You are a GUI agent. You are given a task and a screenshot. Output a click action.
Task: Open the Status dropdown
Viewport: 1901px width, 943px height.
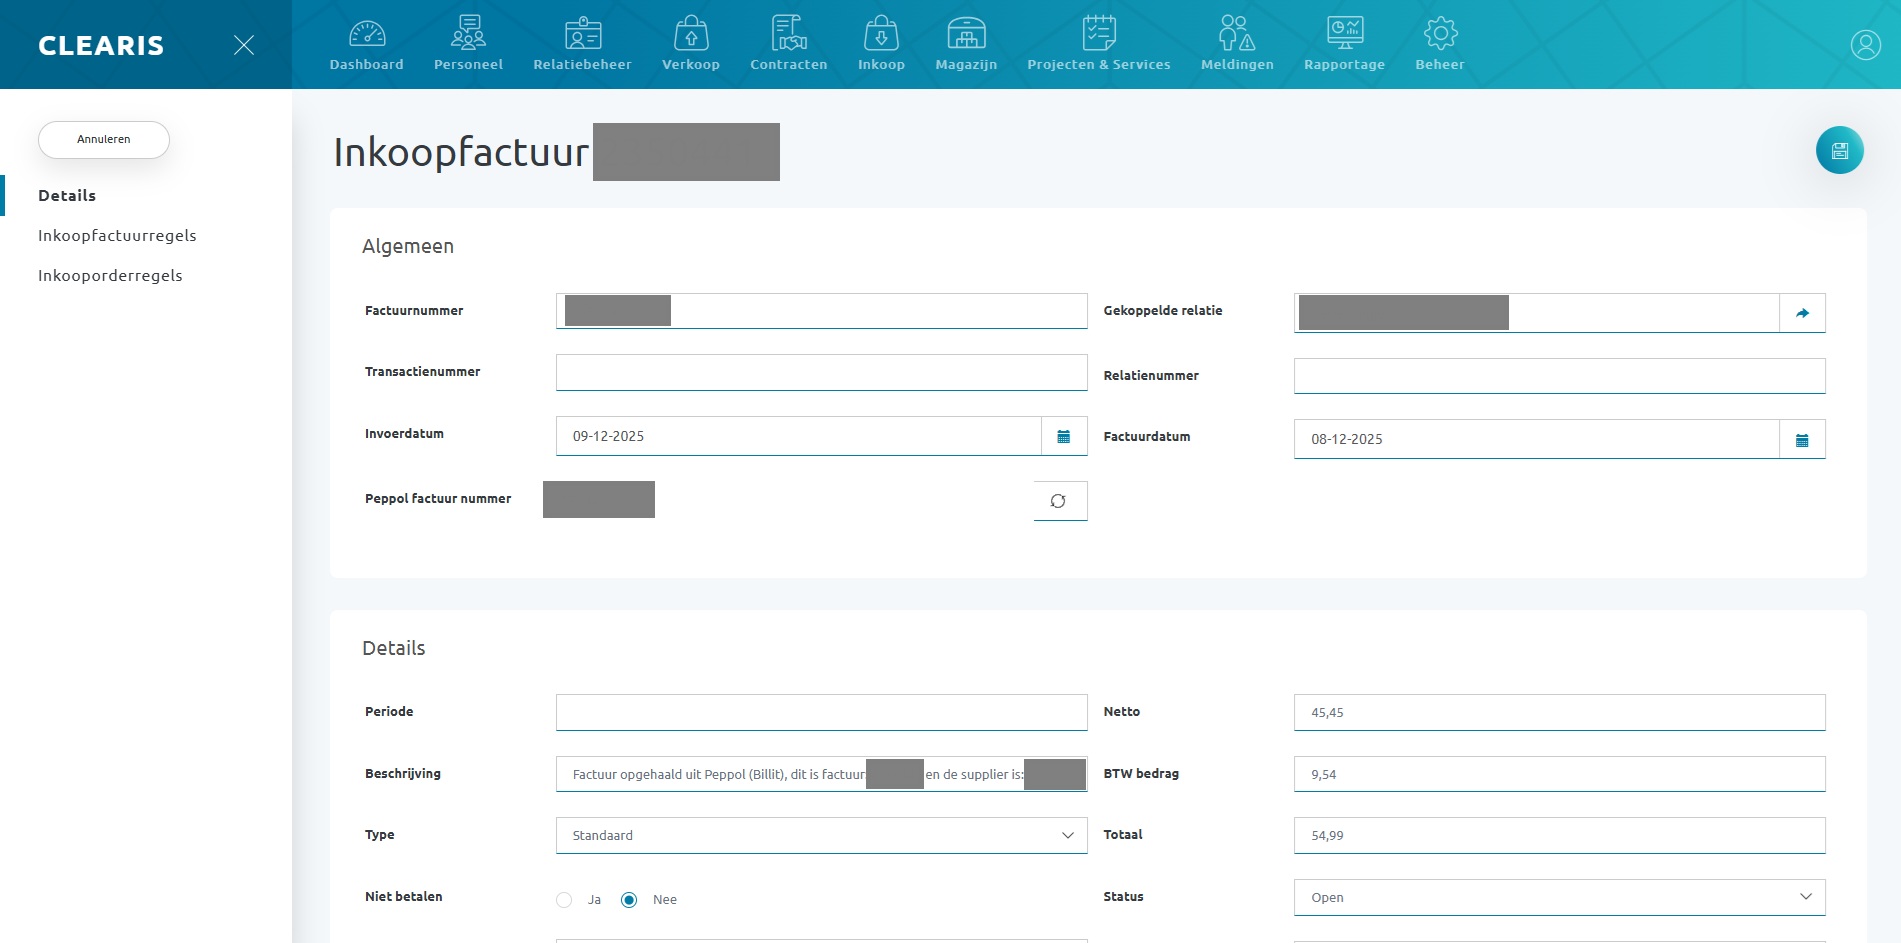pyautogui.click(x=1559, y=898)
